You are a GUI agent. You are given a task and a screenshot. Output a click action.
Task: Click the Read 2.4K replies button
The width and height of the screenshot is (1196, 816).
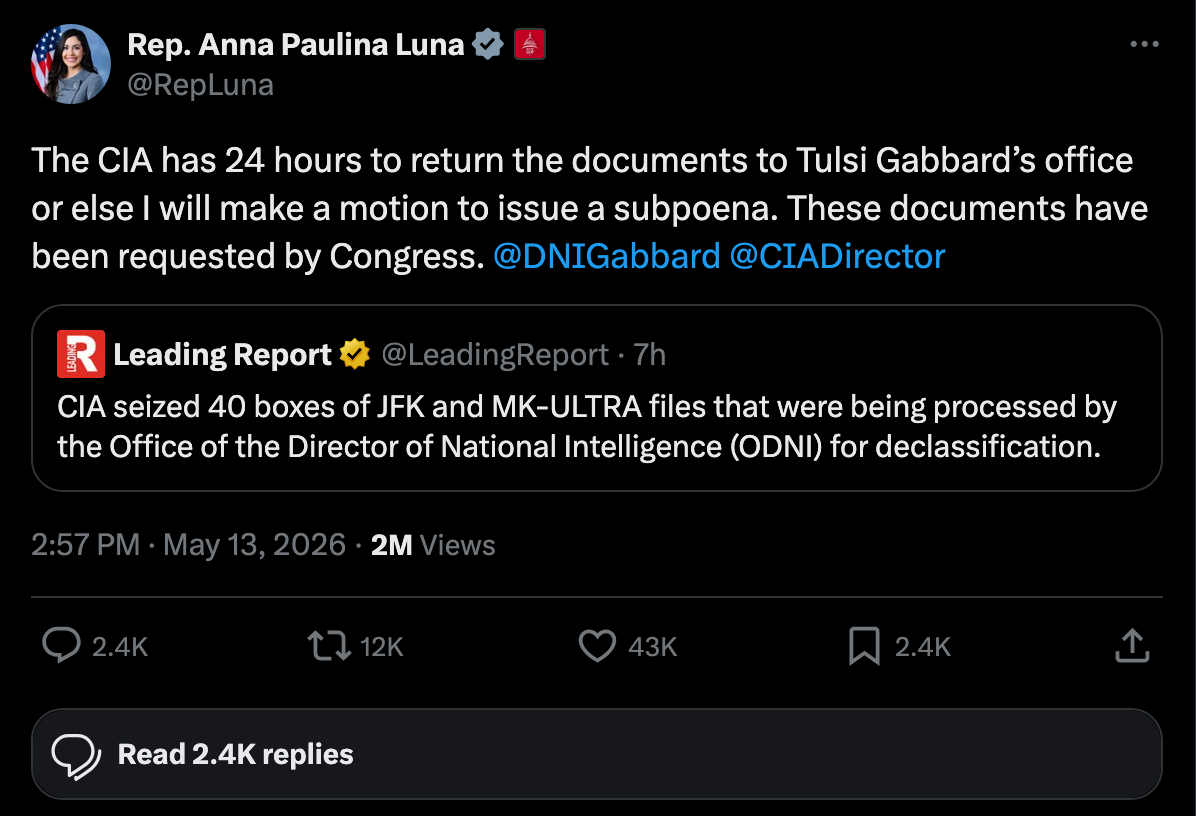click(x=596, y=754)
